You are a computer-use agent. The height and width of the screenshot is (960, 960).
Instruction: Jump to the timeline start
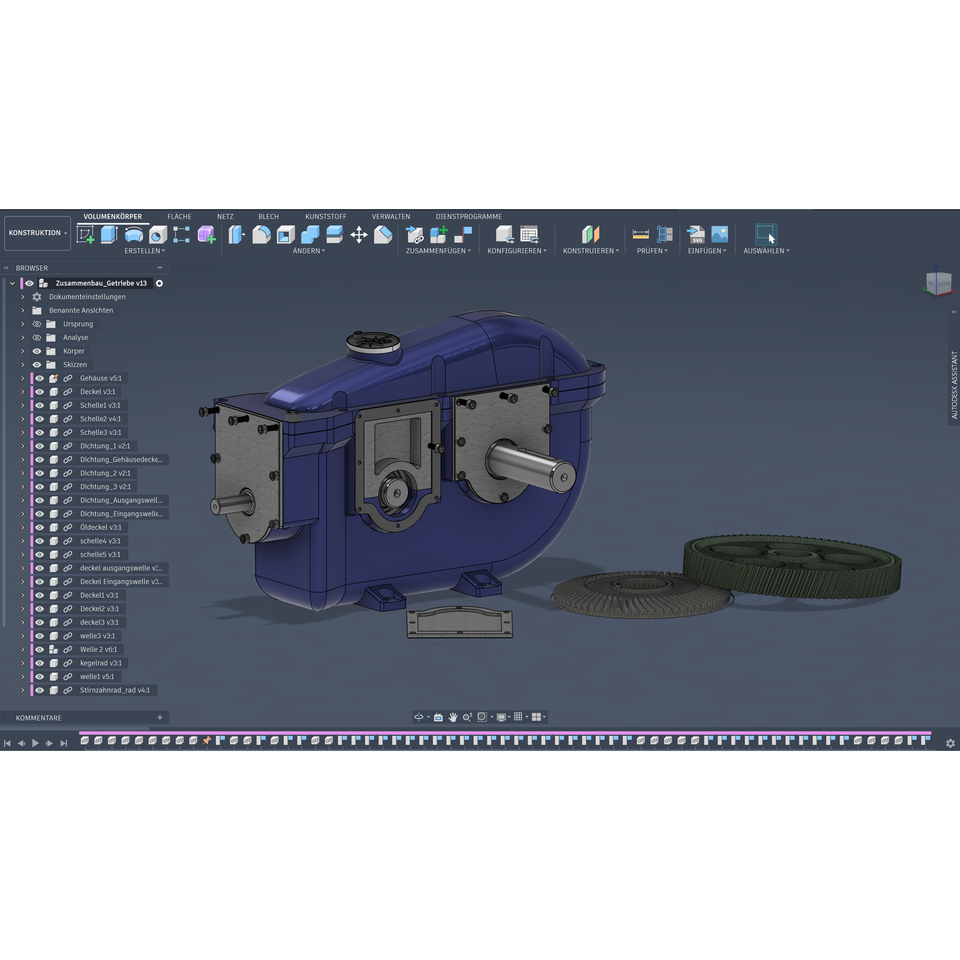7,743
